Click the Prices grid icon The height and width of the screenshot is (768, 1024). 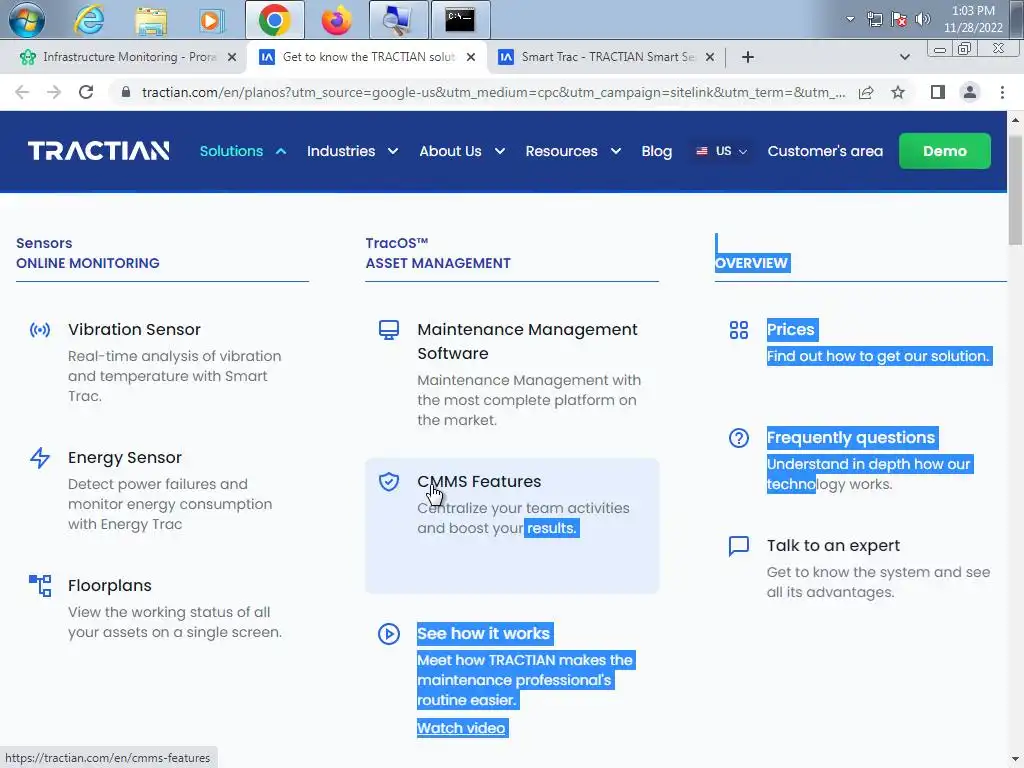click(739, 330)
